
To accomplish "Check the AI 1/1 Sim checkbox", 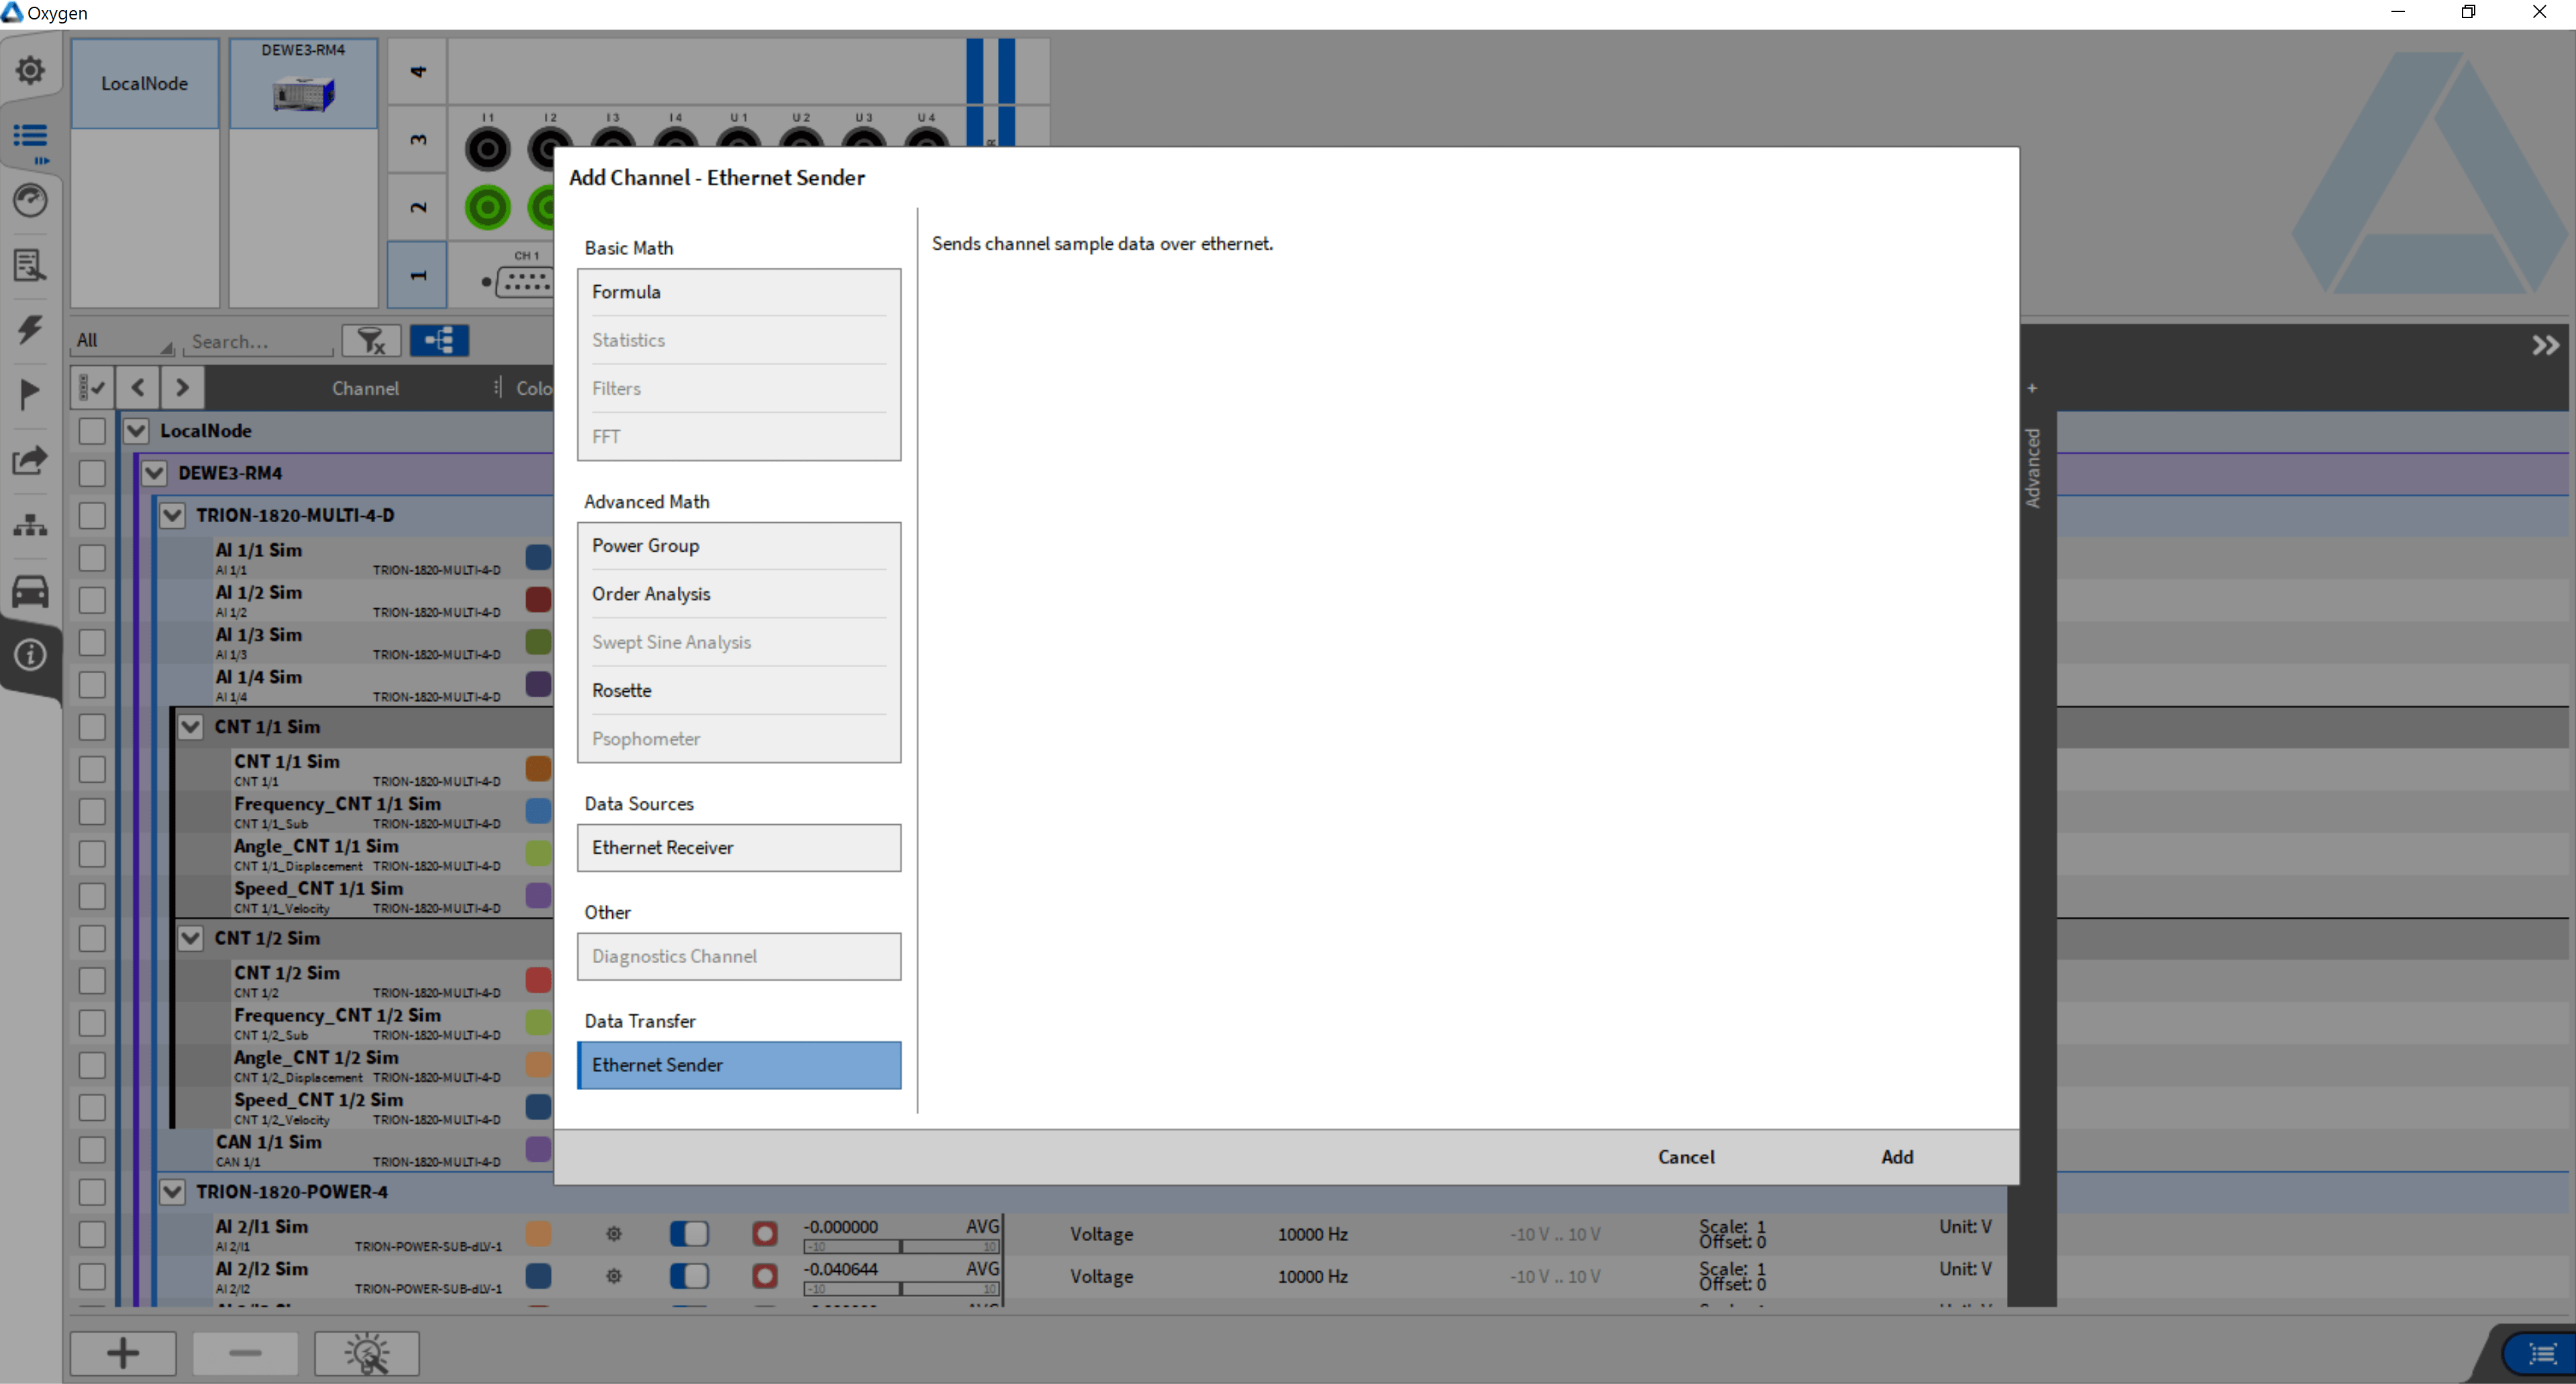I will [x=92, y=558].
